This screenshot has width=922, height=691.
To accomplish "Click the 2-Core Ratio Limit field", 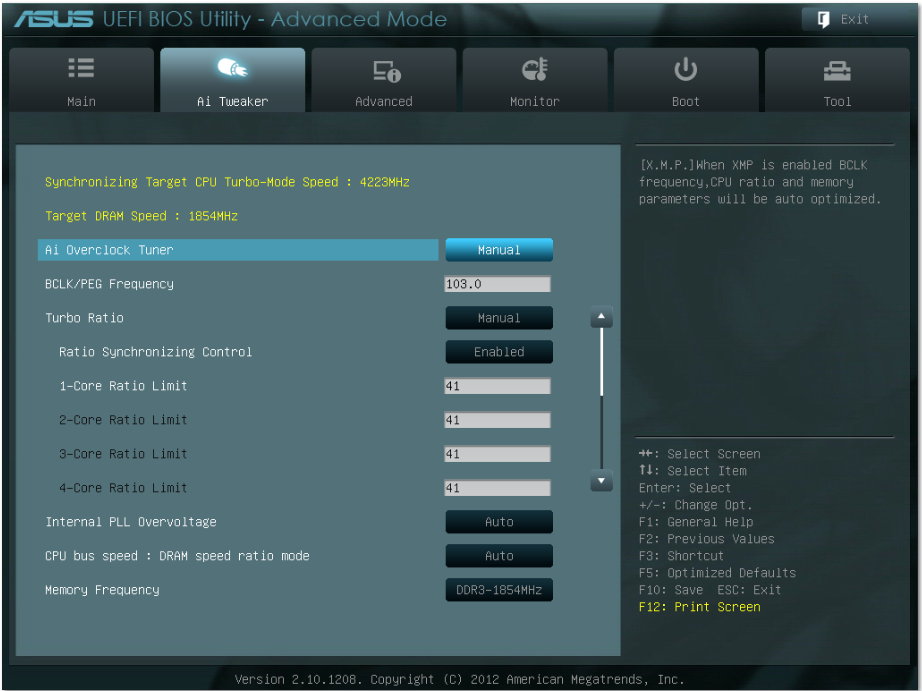I will click(x=497, y=420).
